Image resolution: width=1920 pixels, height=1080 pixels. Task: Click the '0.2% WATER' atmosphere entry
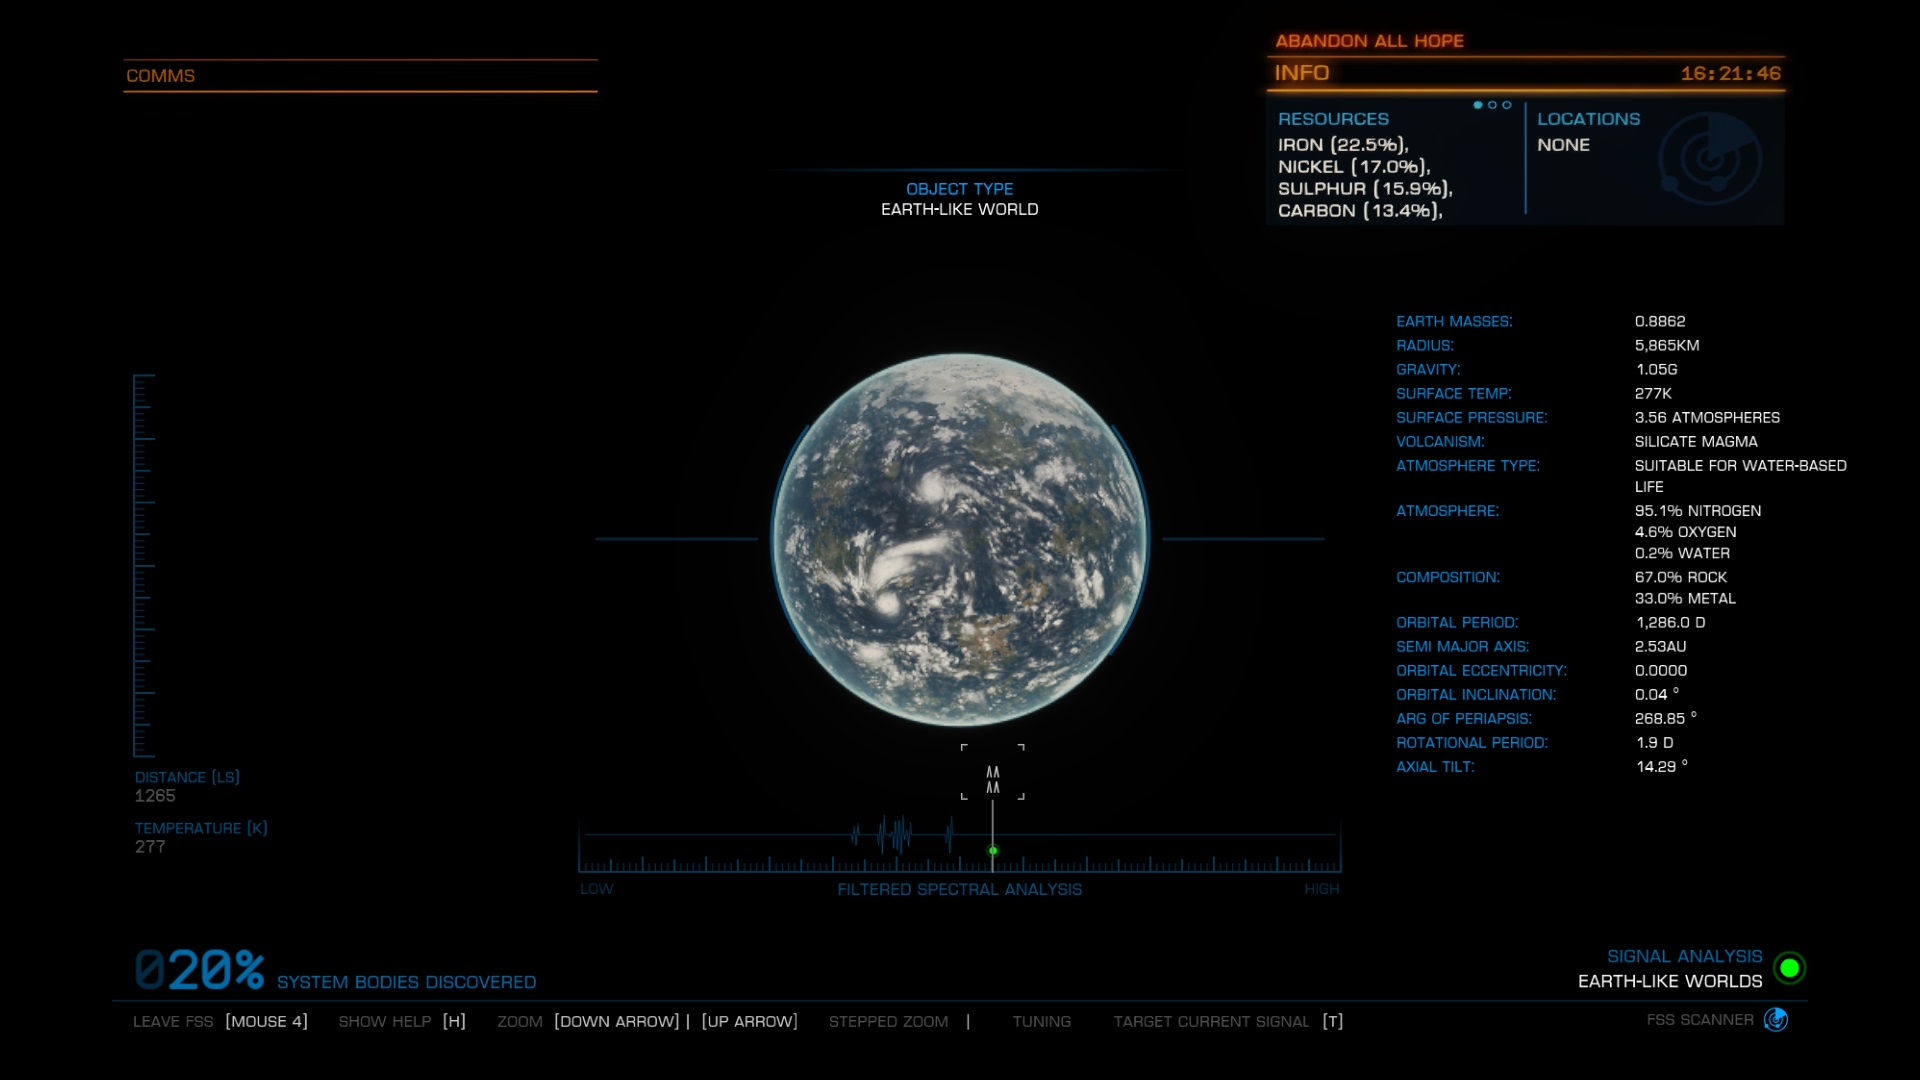tap(1680, 553)
